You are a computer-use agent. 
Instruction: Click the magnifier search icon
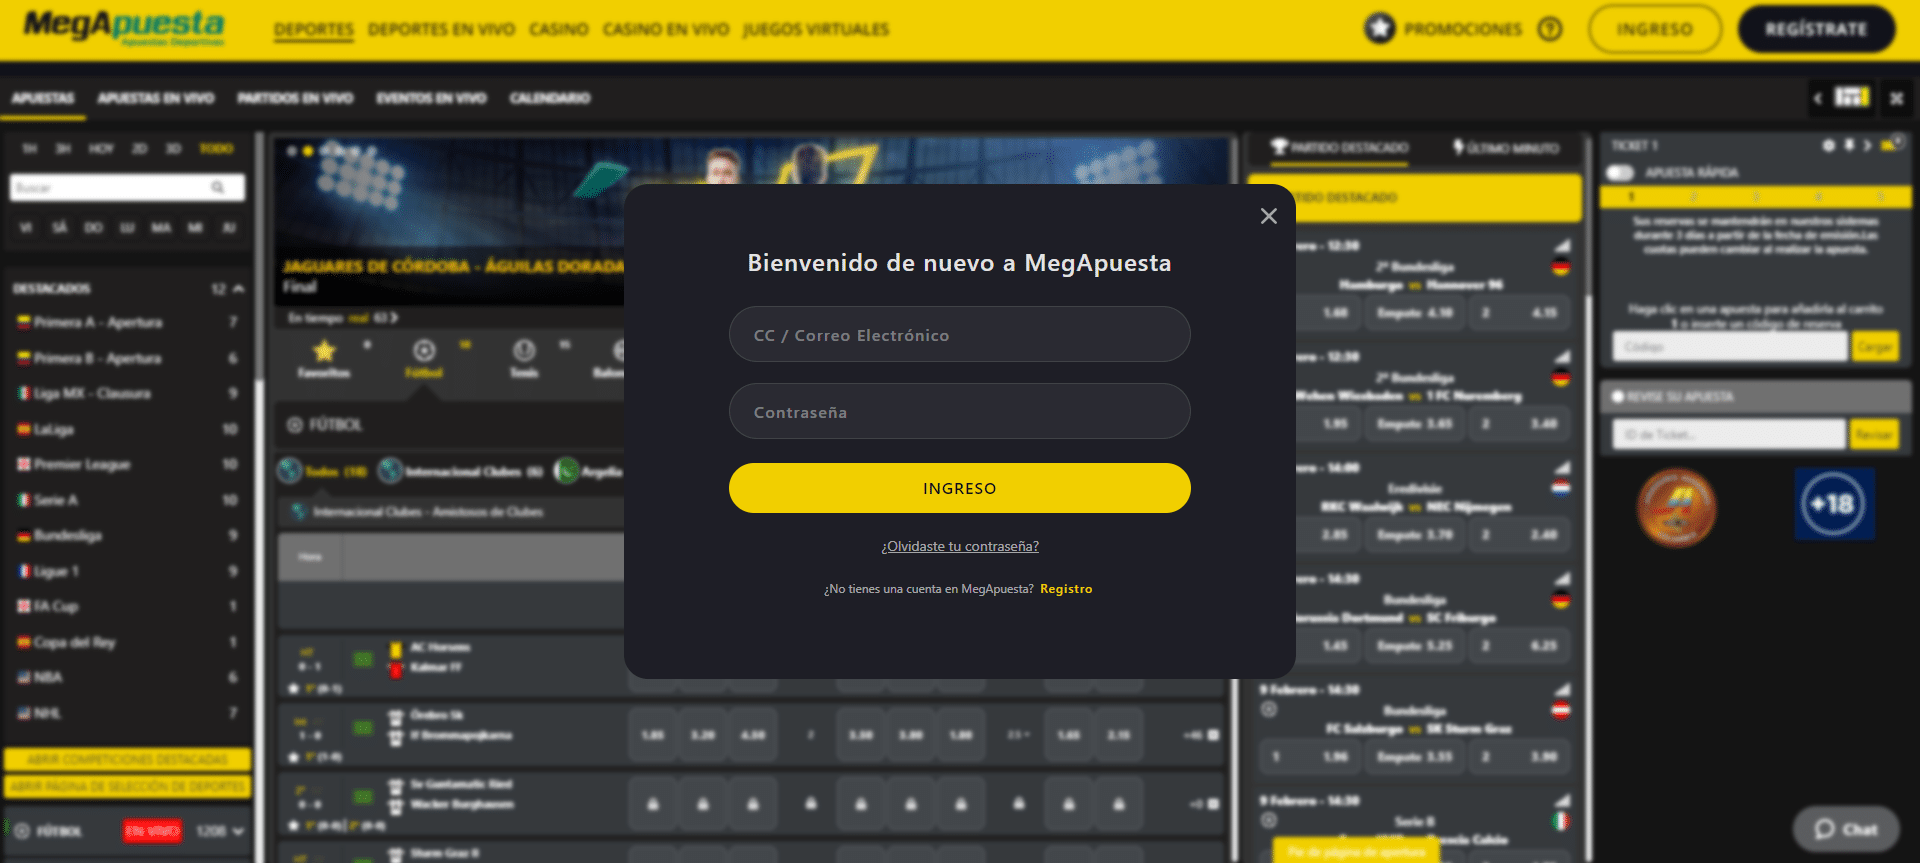pos(218,187)
